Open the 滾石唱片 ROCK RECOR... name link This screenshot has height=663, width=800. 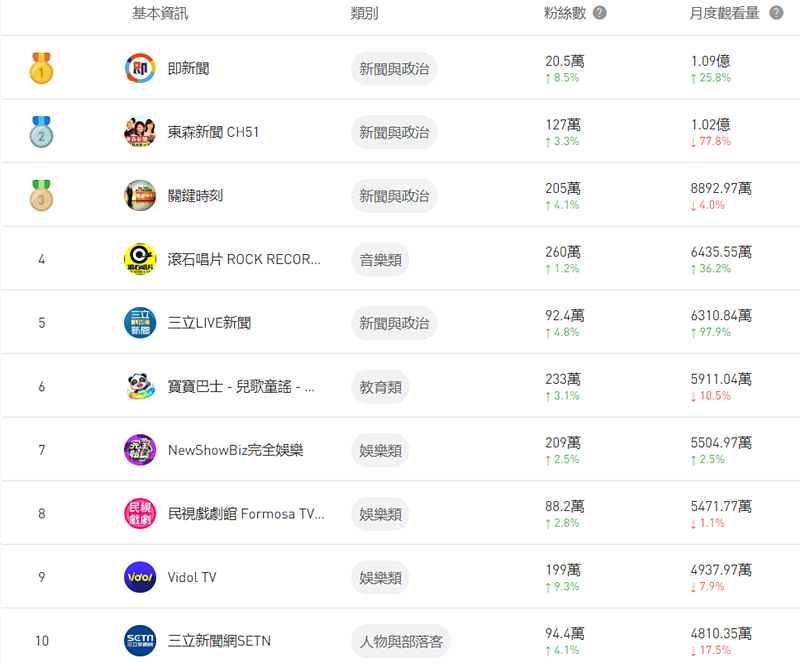click(x=244, y=259)
